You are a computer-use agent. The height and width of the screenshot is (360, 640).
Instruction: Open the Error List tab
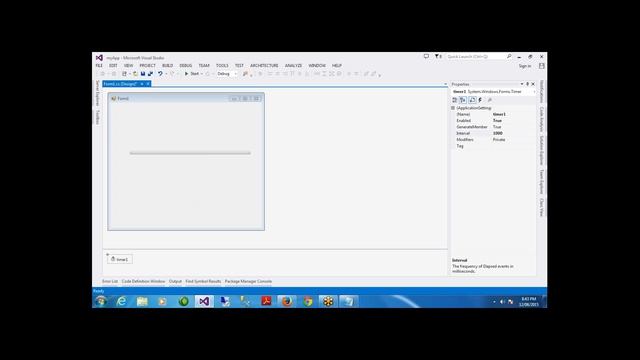[109, 282]
